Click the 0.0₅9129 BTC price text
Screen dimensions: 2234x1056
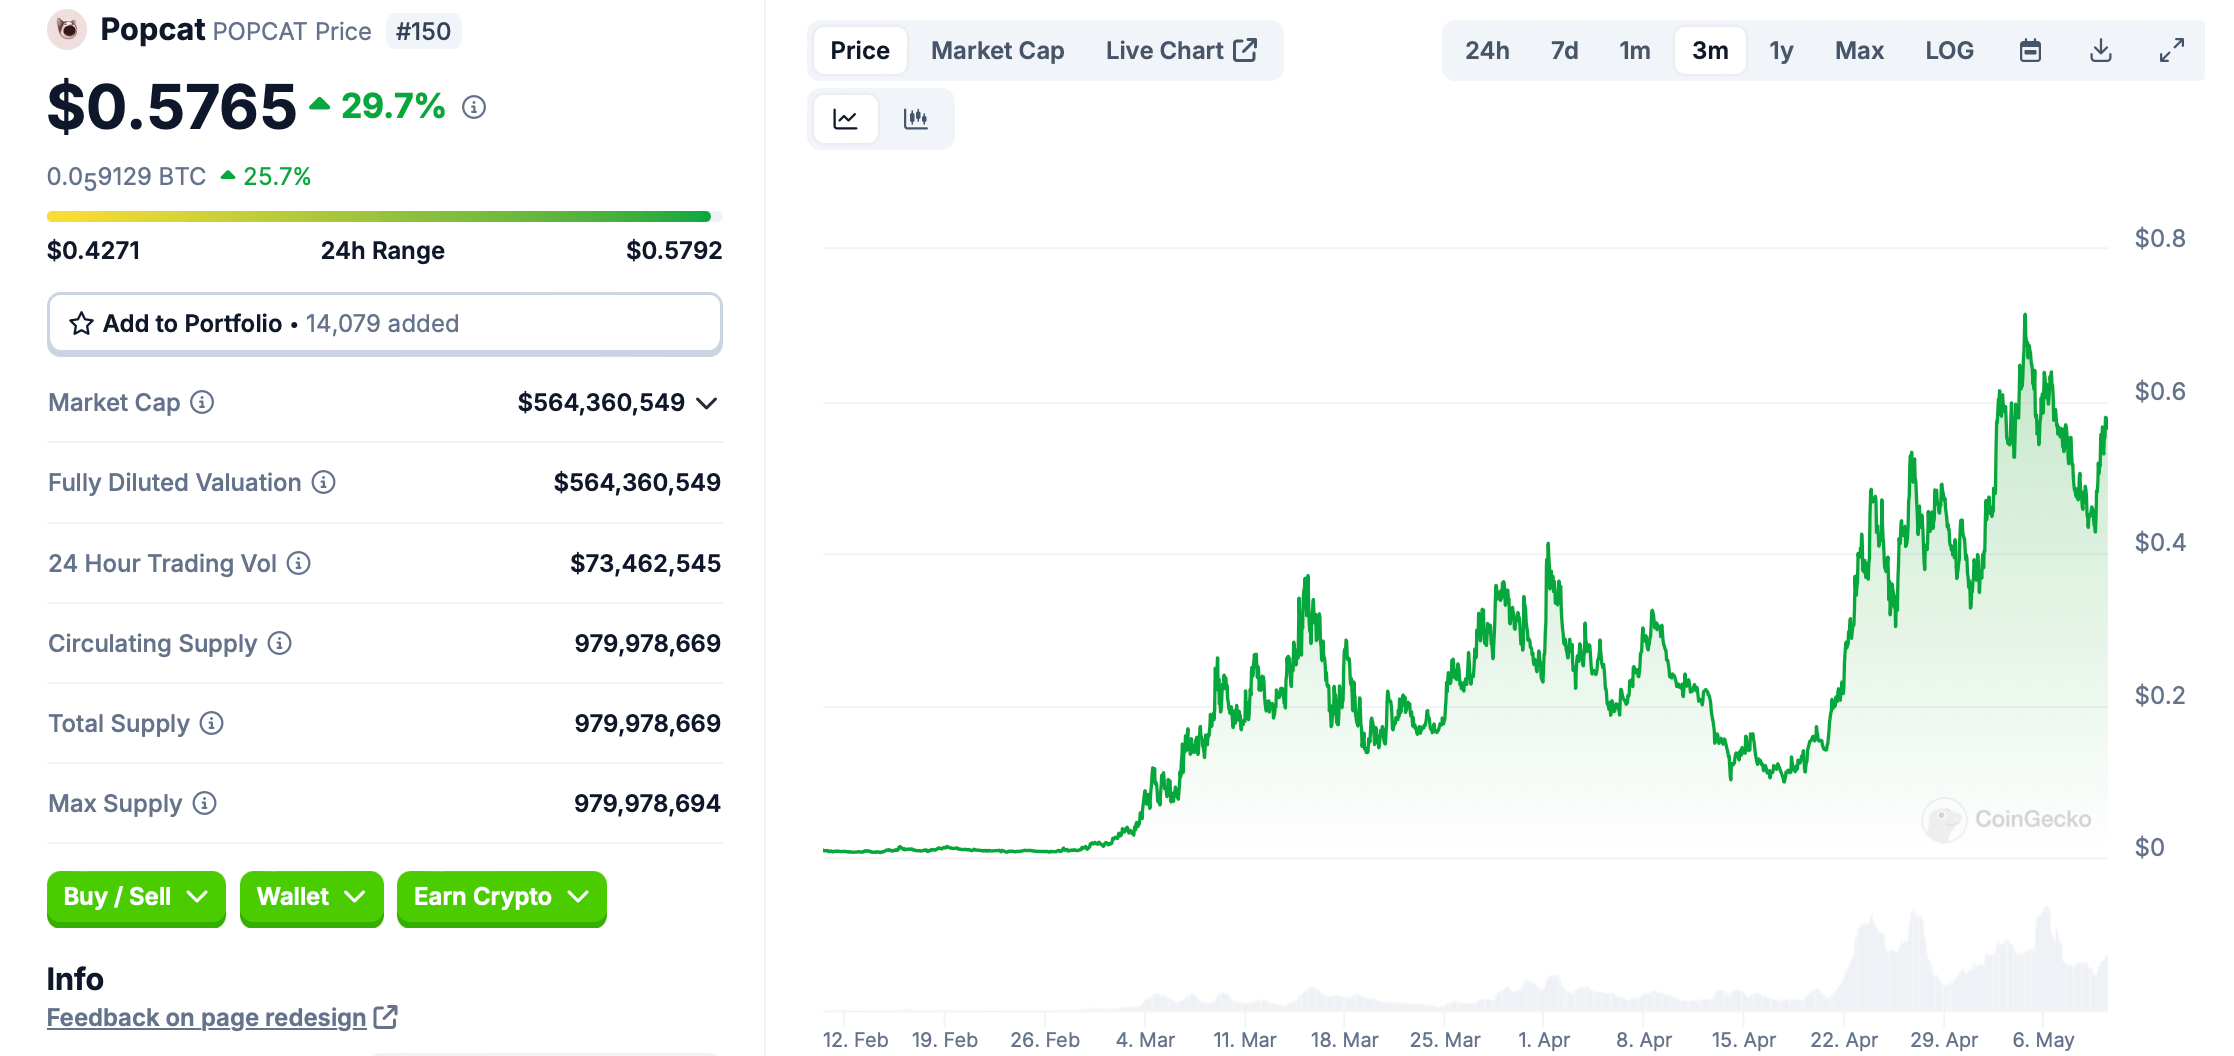coord(126,177)
